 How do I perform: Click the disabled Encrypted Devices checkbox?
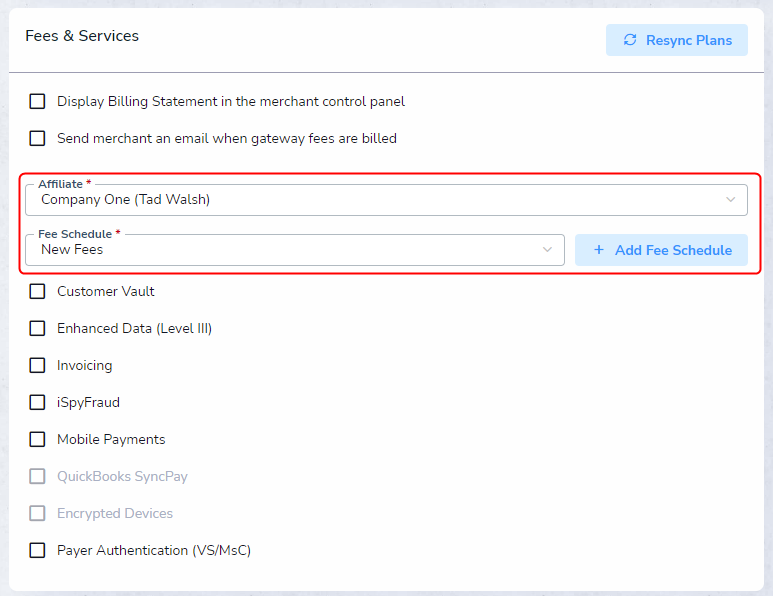(37, 513)
